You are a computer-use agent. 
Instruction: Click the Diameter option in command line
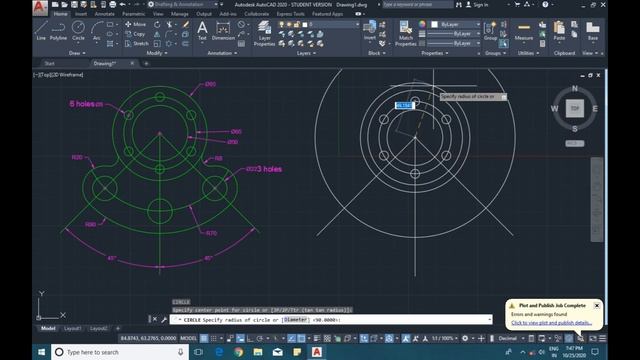[x=296, y=320]
